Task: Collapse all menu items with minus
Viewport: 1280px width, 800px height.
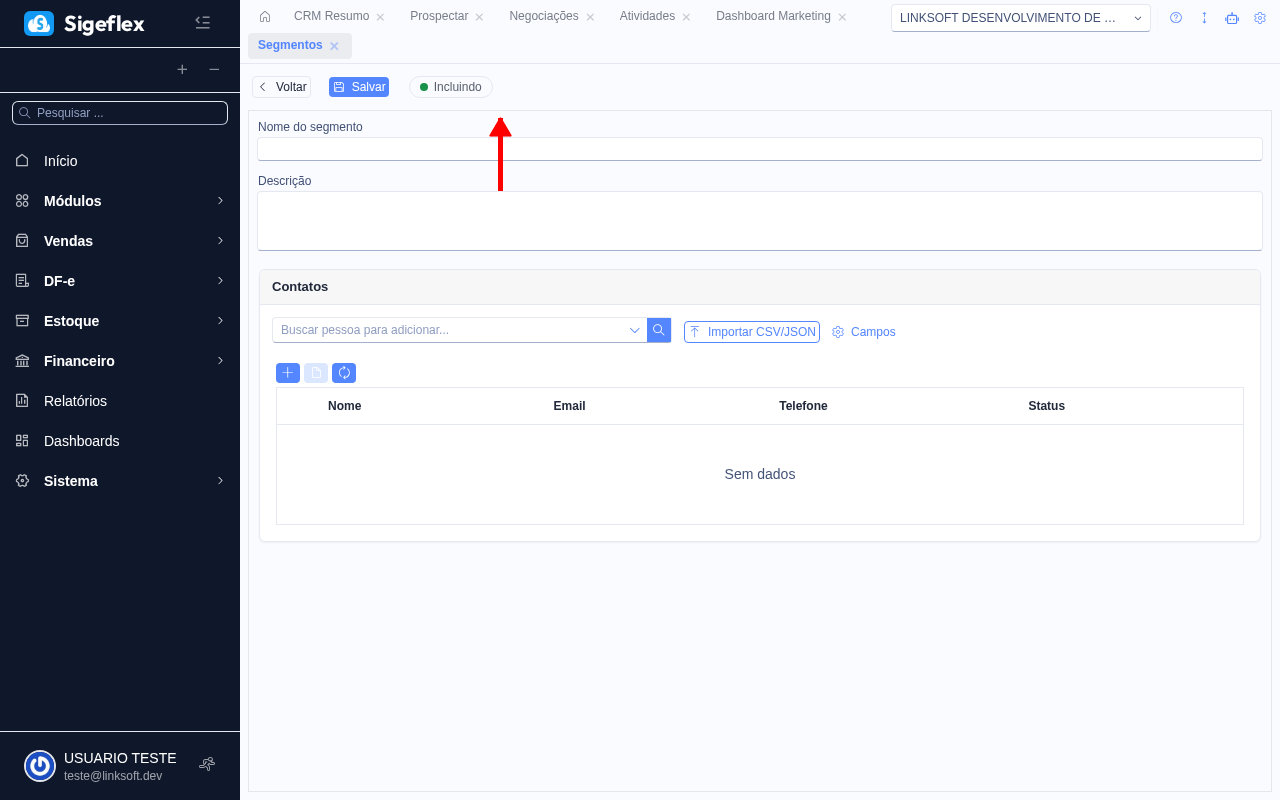Action: (214, 69)
